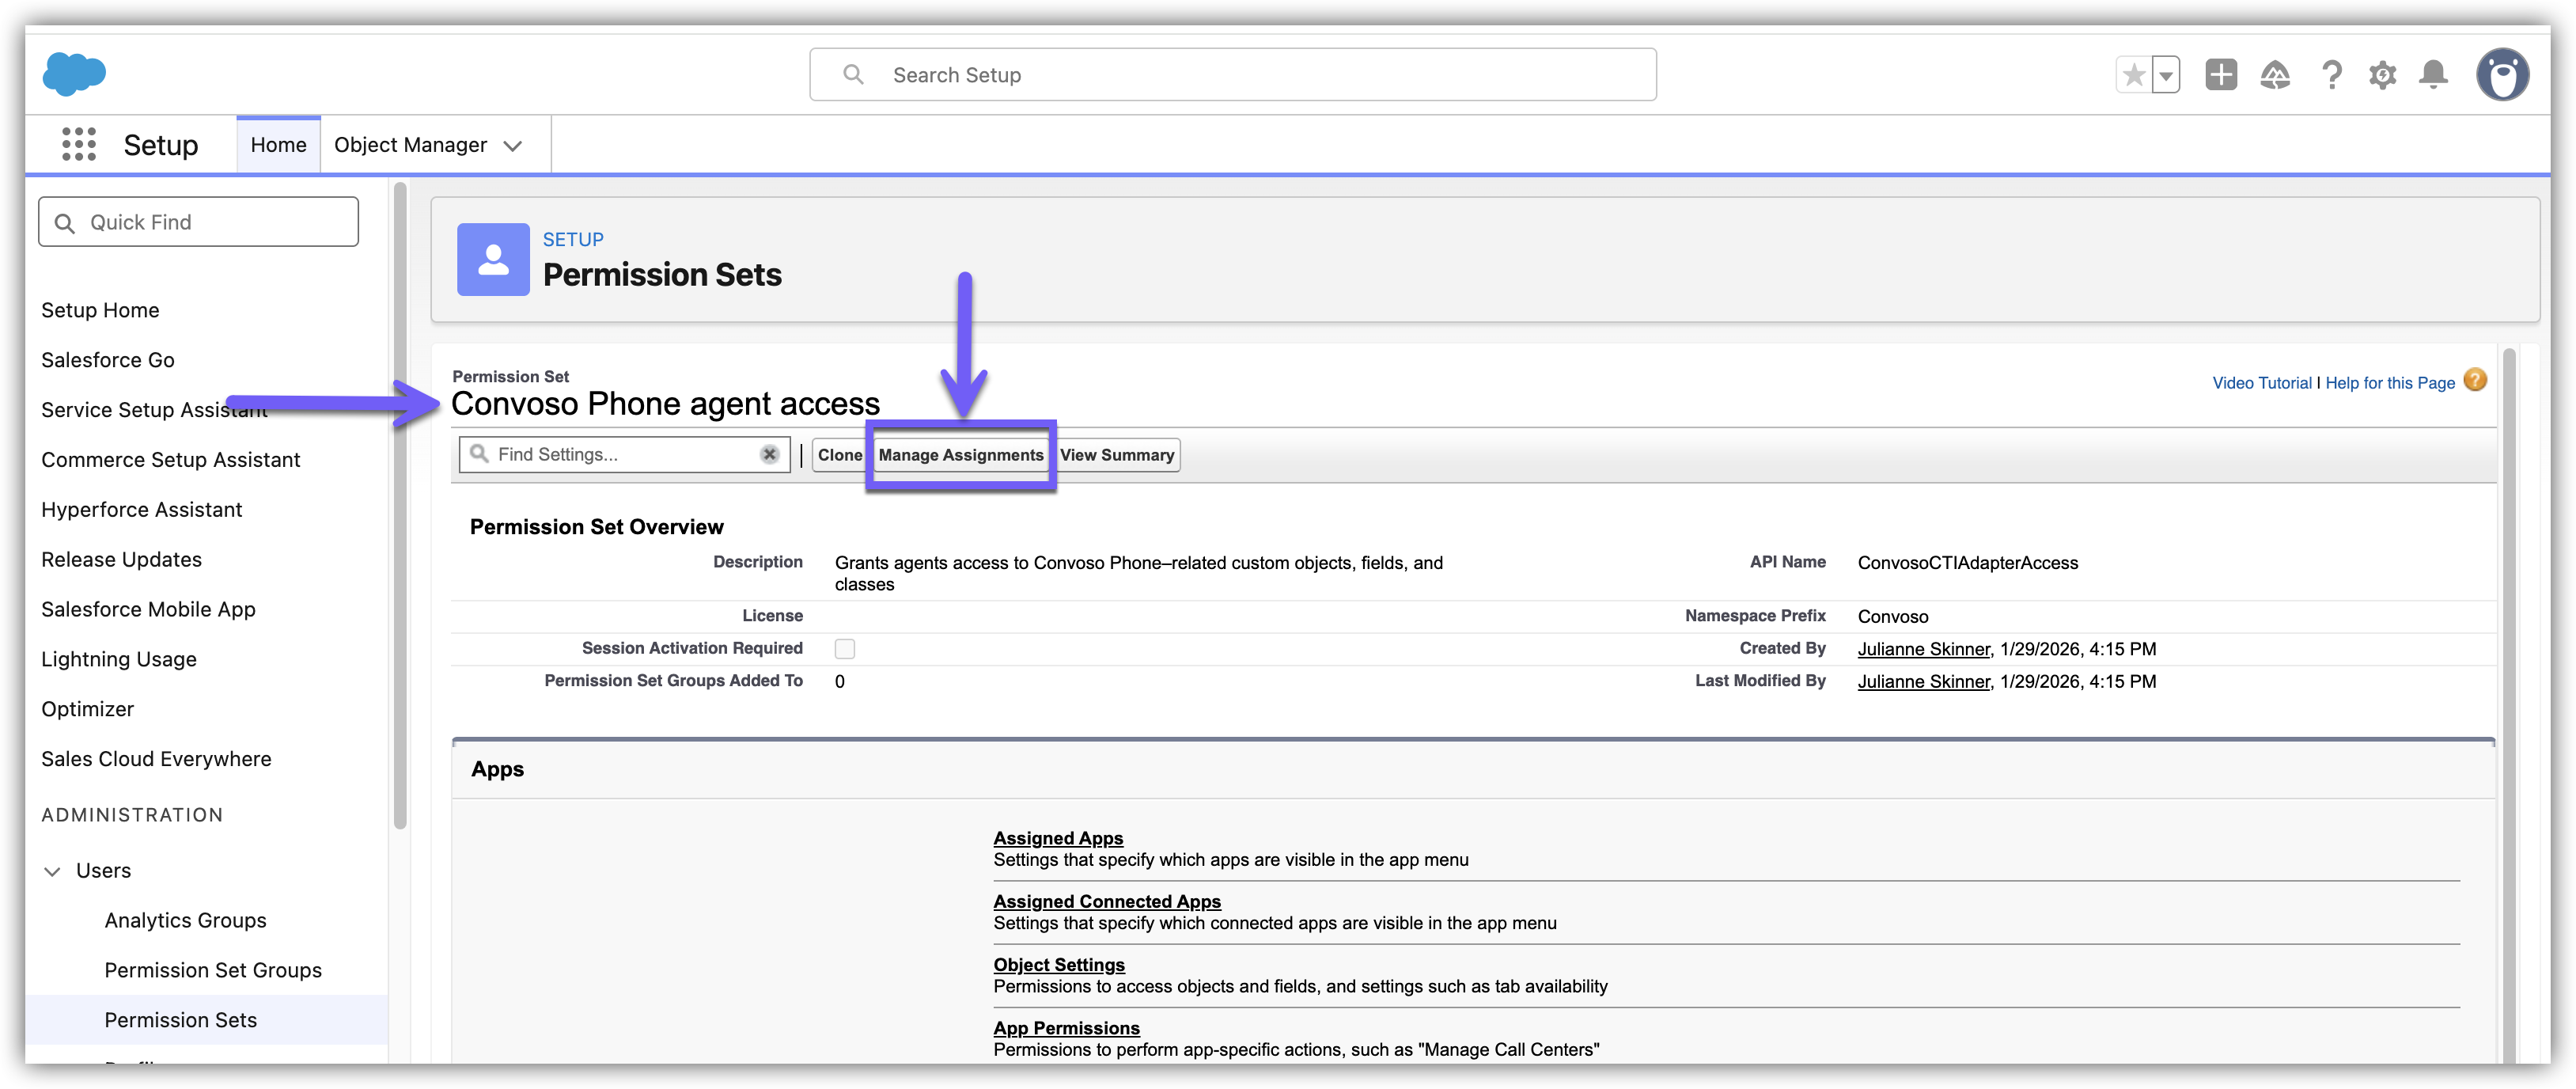Click the favorites star icon
The height and width of the screenshot is (1089, 2576).
2133,75
